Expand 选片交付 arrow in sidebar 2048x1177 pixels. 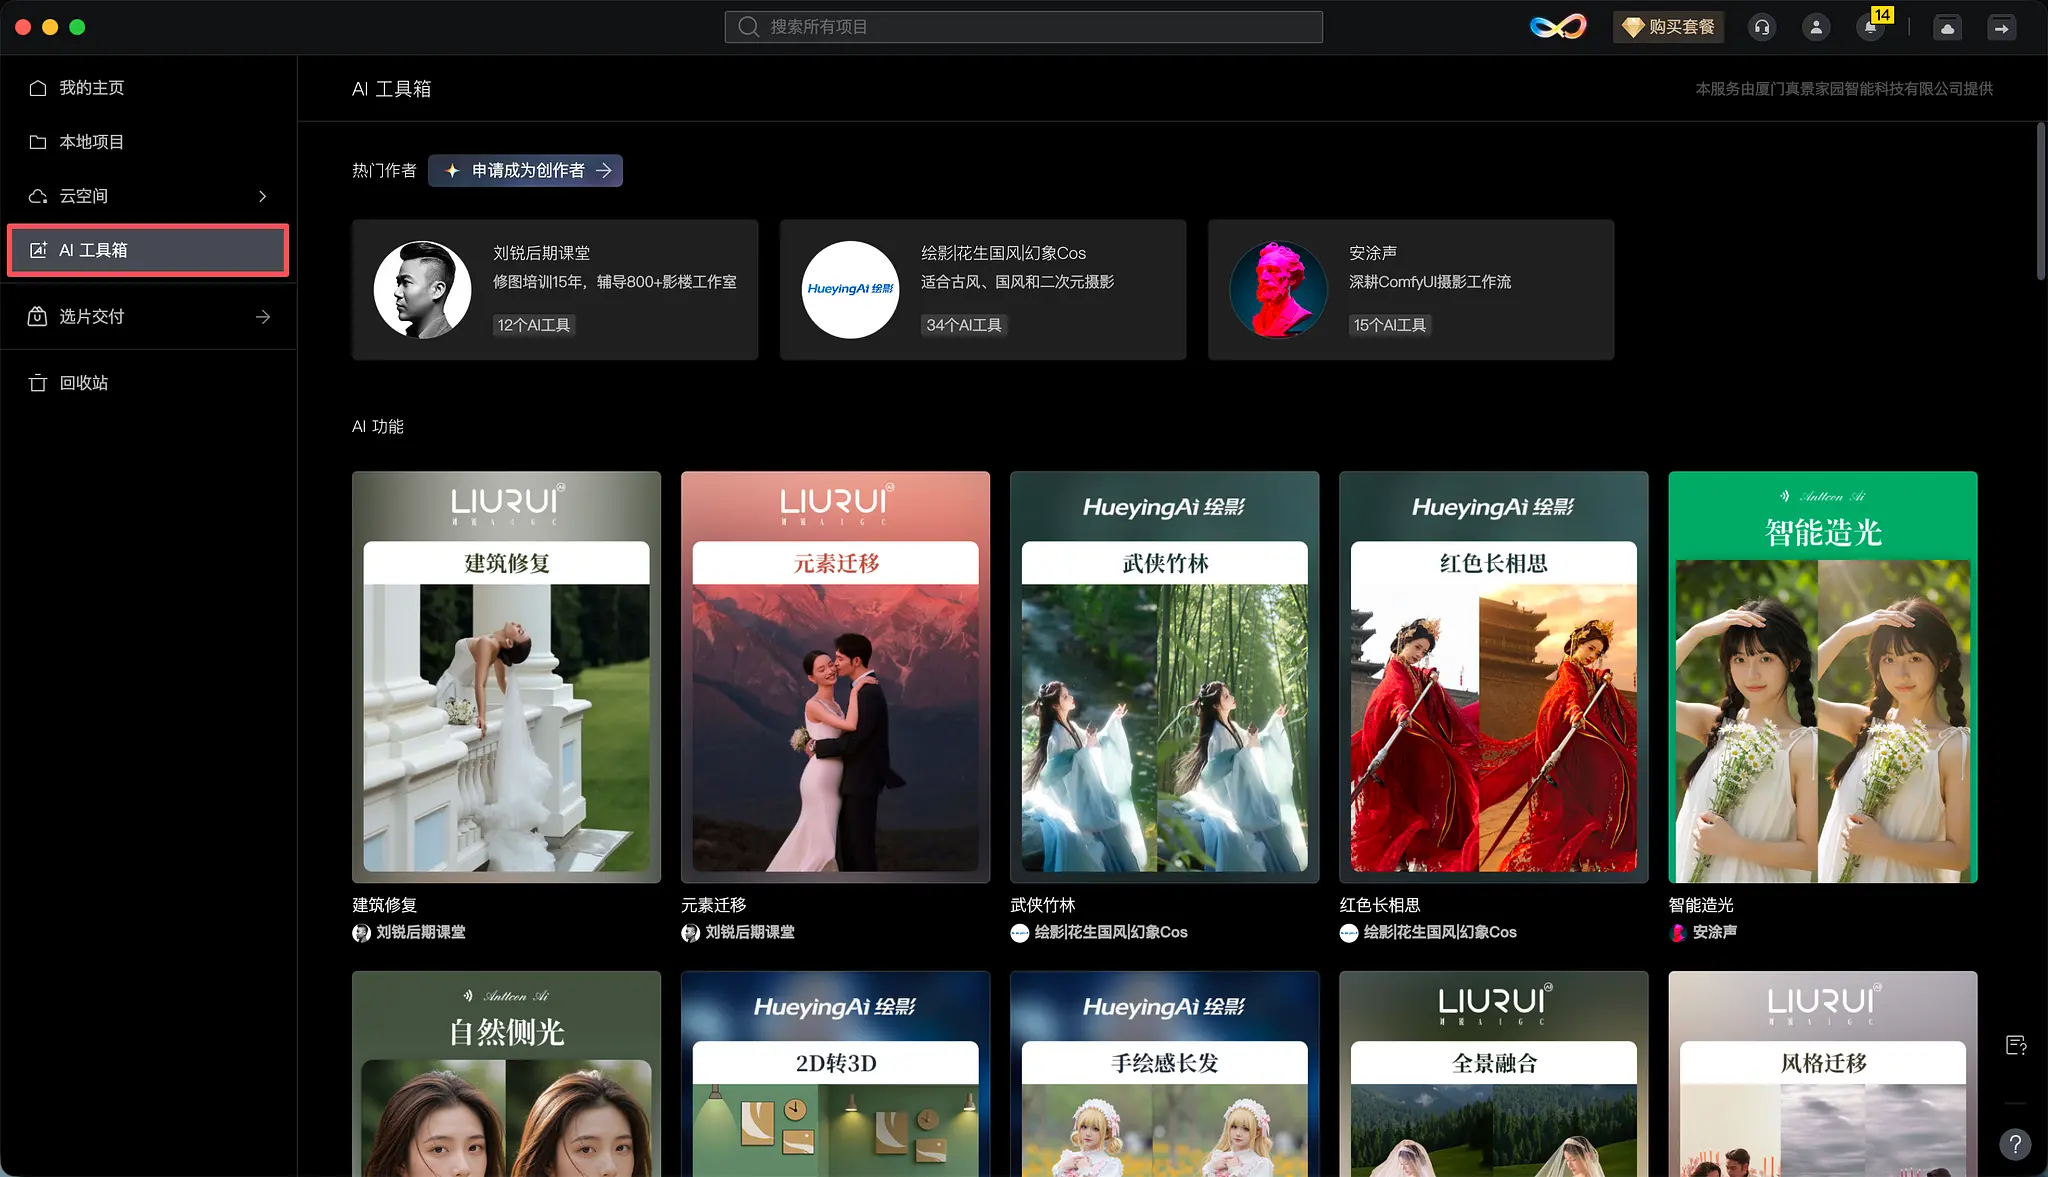(x=263, y=317)
